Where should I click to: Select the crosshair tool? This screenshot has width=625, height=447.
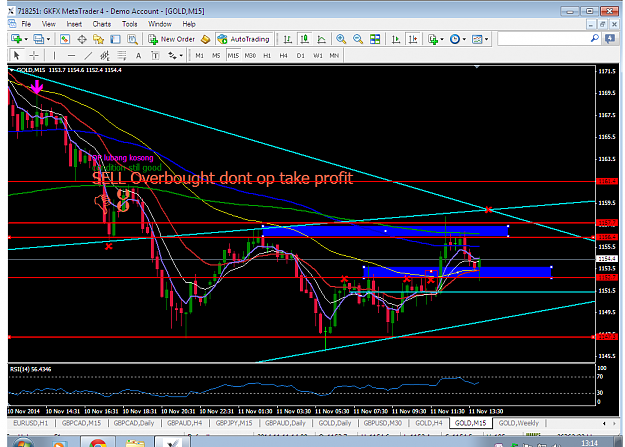coord(34,55)
